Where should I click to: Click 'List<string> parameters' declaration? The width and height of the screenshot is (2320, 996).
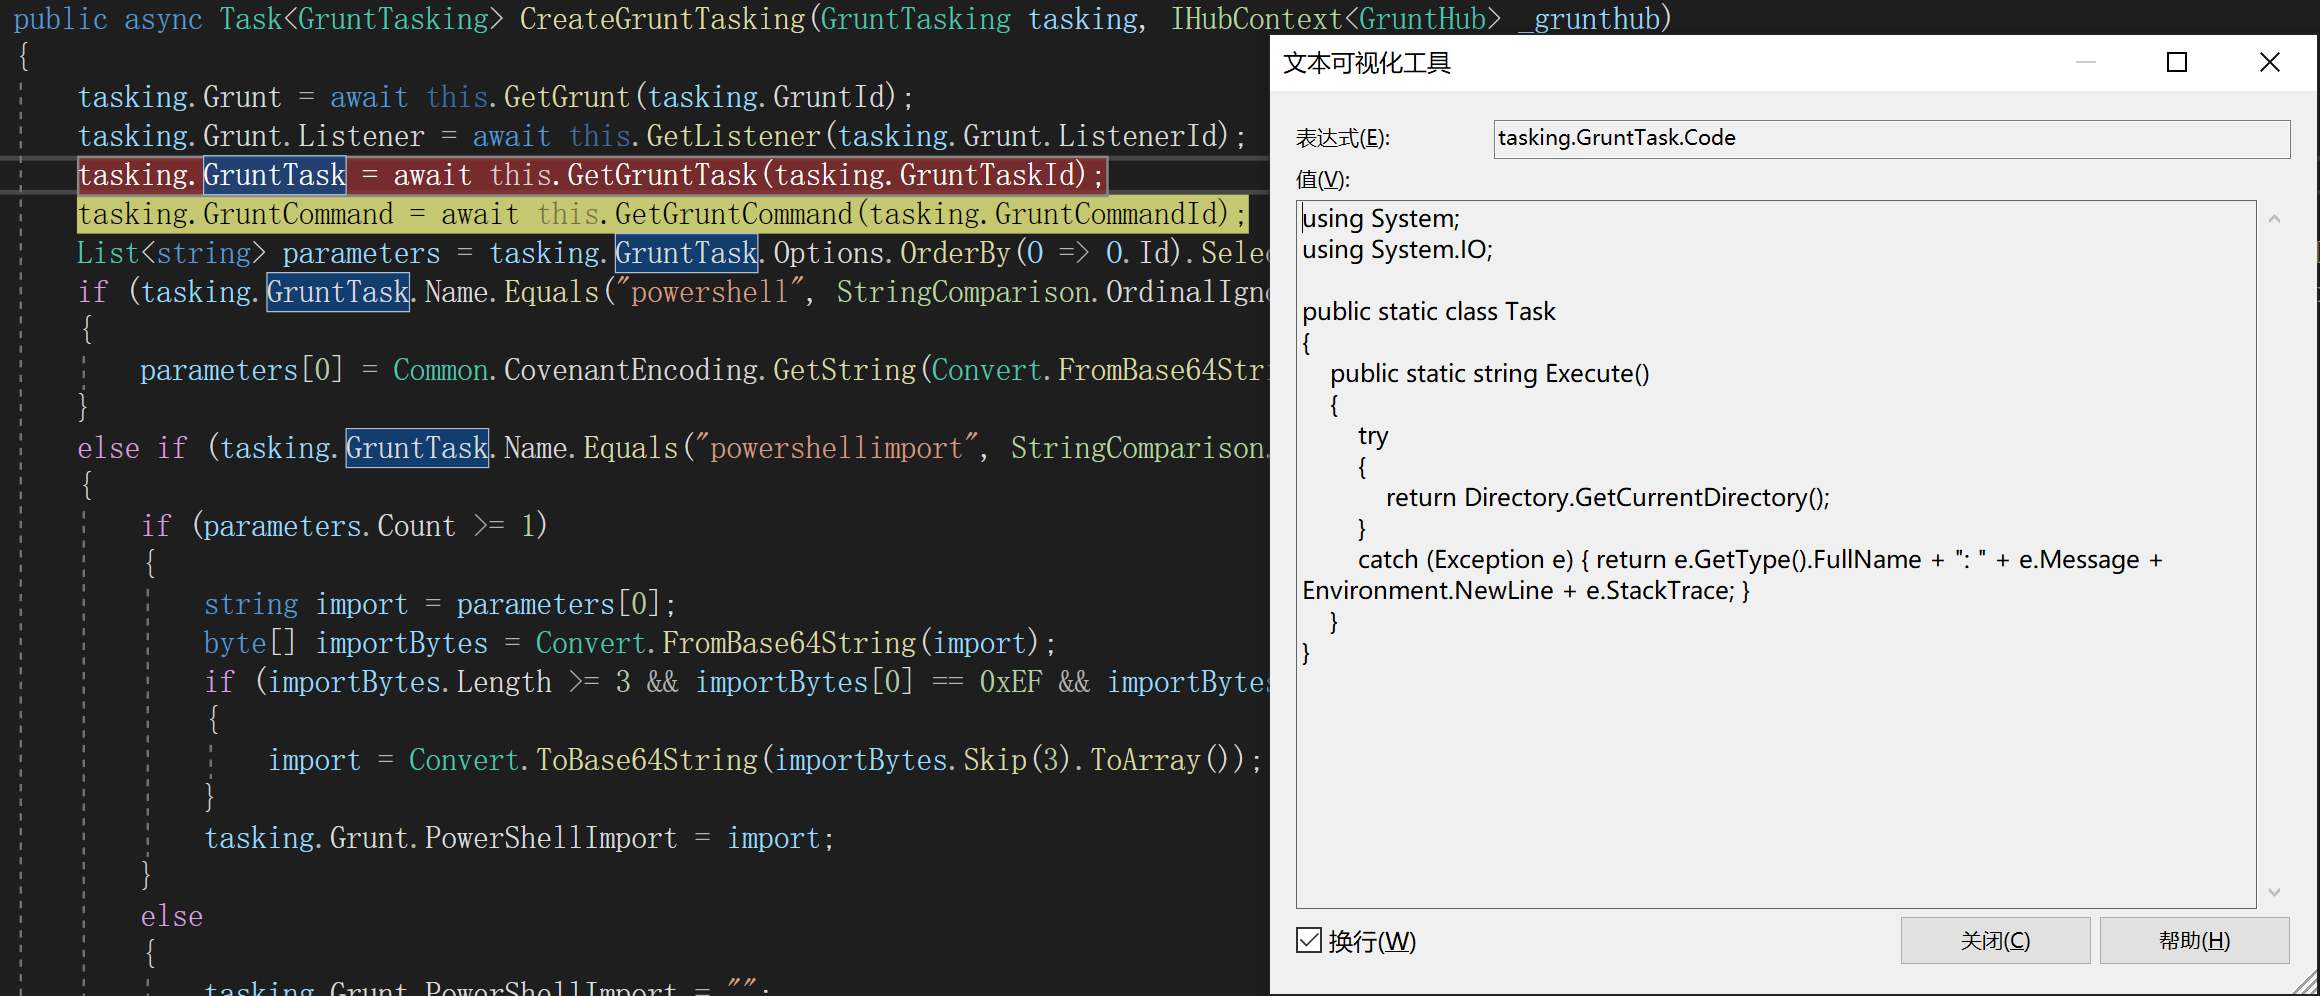click(x=258, y=253)
